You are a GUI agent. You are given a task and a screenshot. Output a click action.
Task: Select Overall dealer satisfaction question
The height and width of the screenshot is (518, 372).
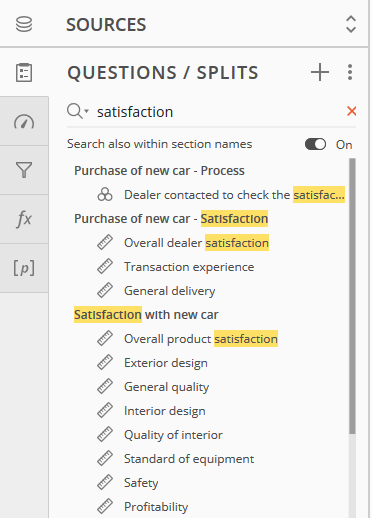coord(196,243)
